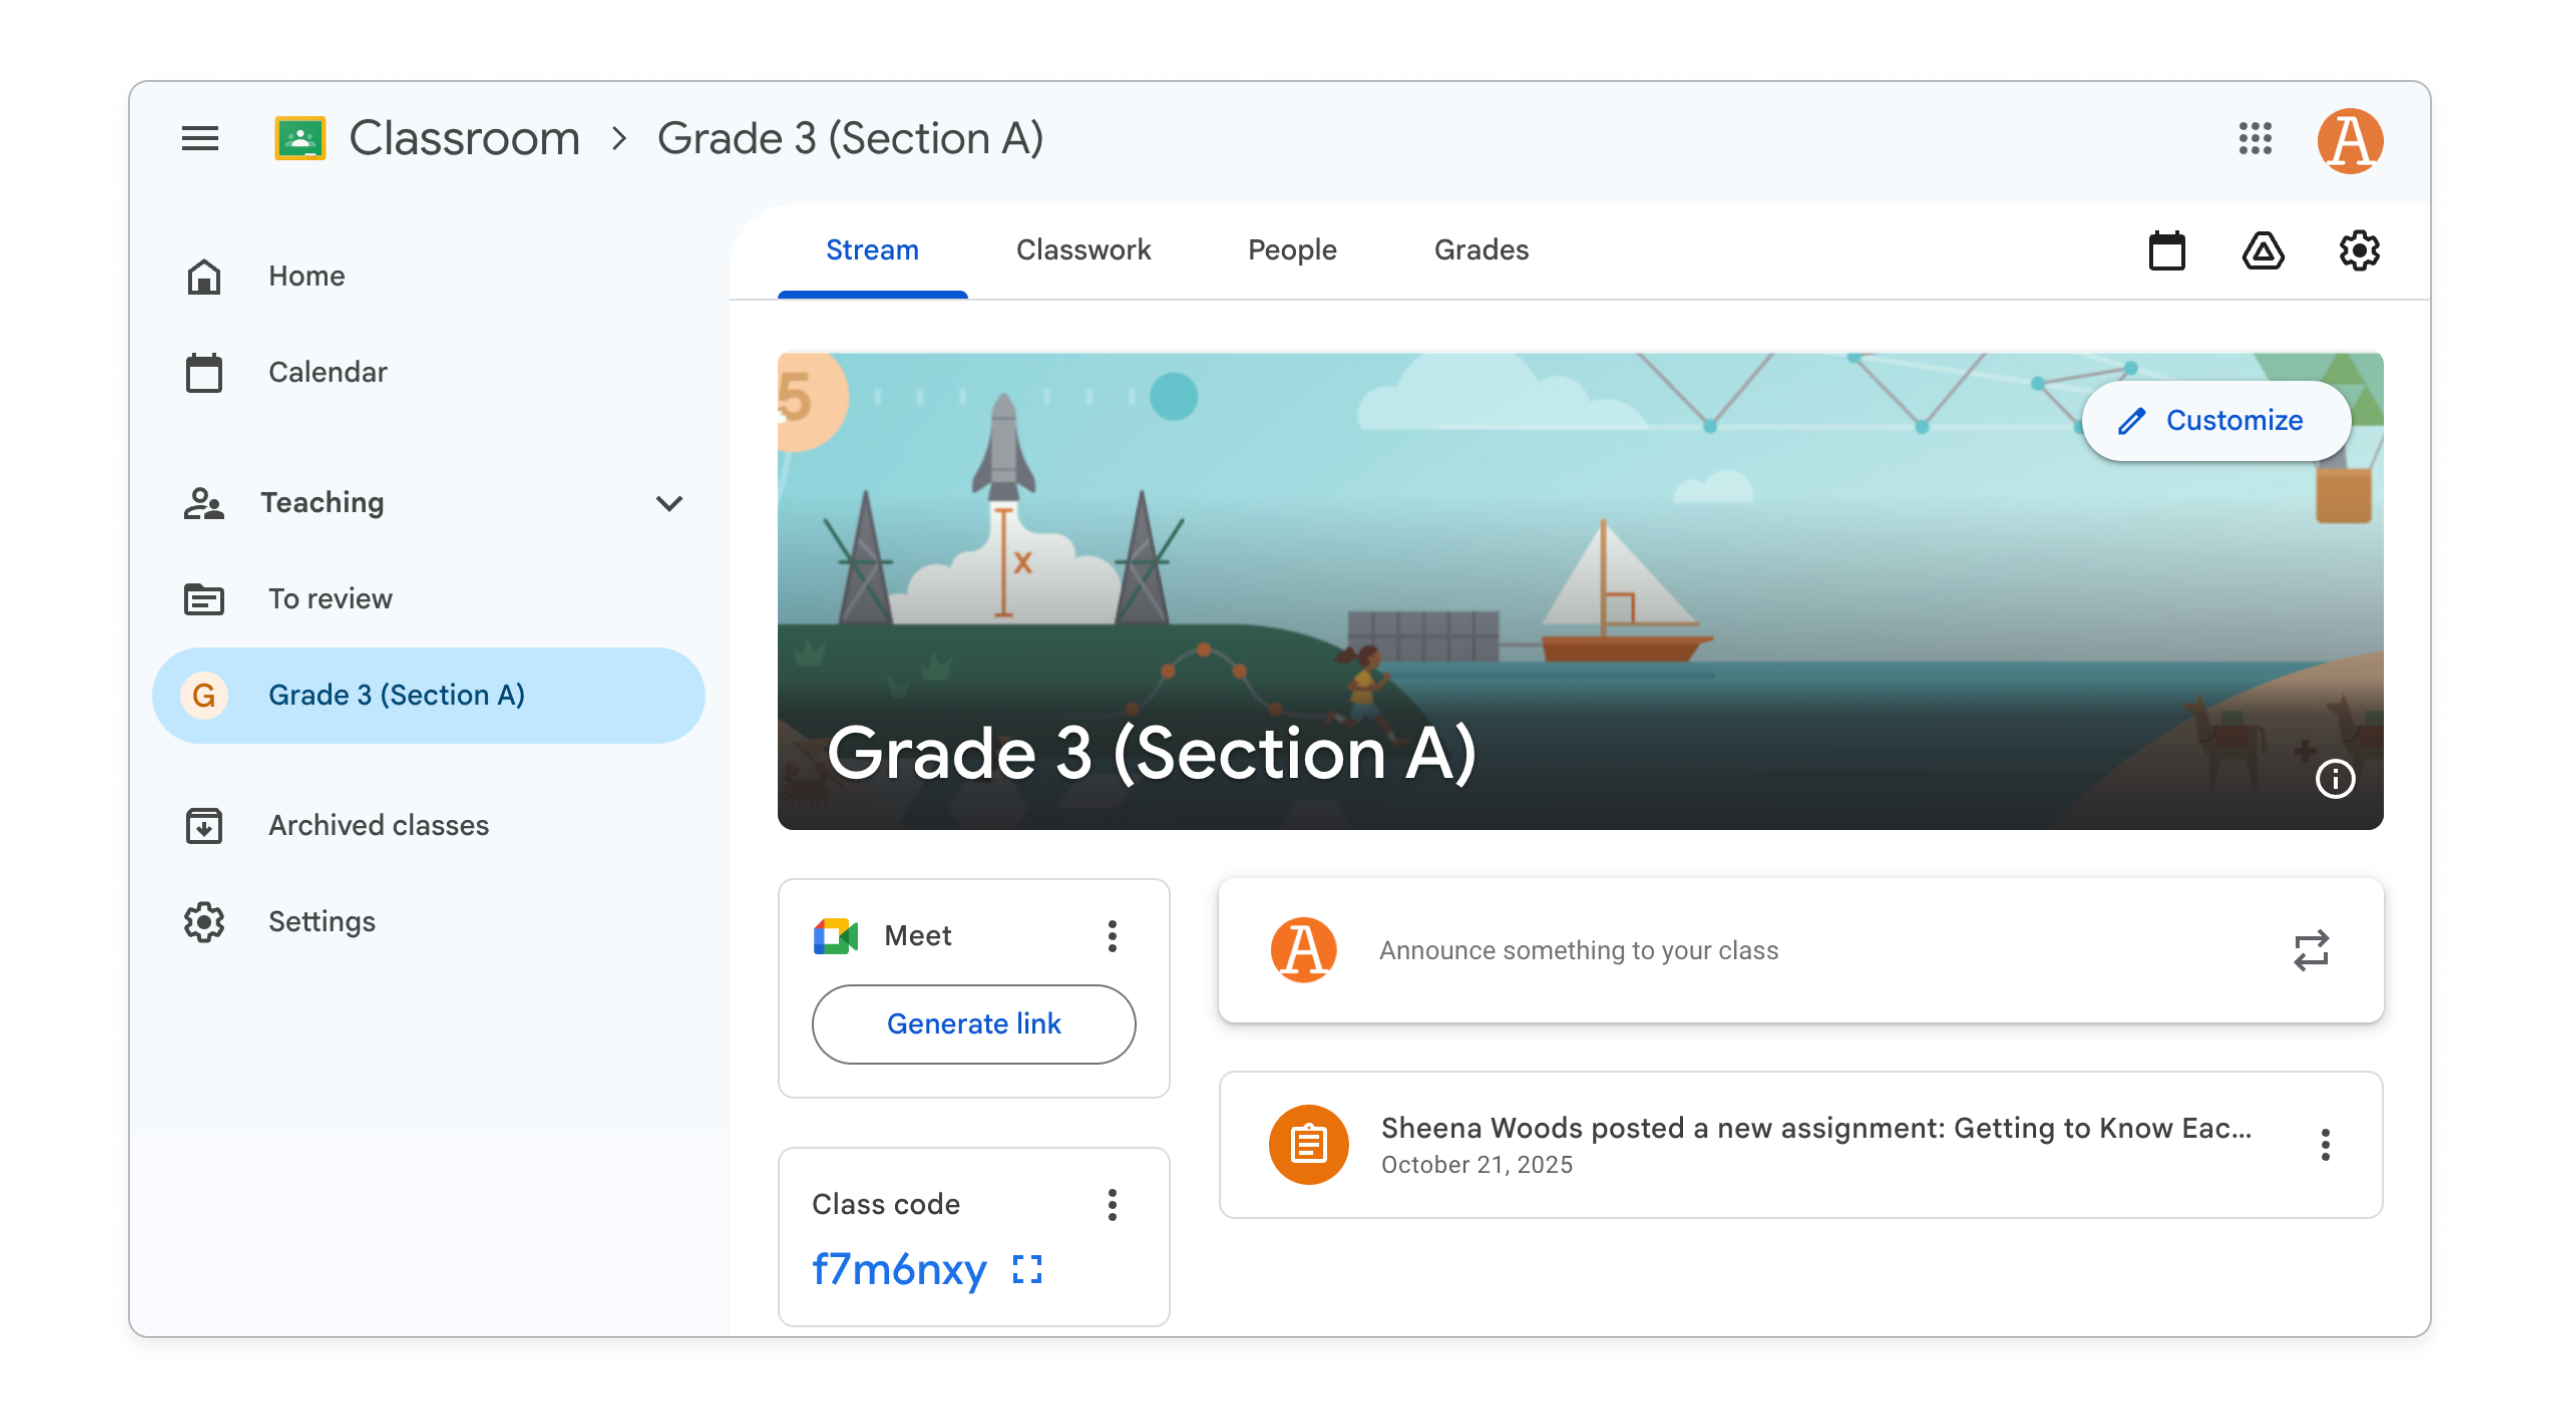Image resolution: width=2560 pixels, height=1418 pixels.
Task: Open Class code options menu
Action: (1112, 1205)
